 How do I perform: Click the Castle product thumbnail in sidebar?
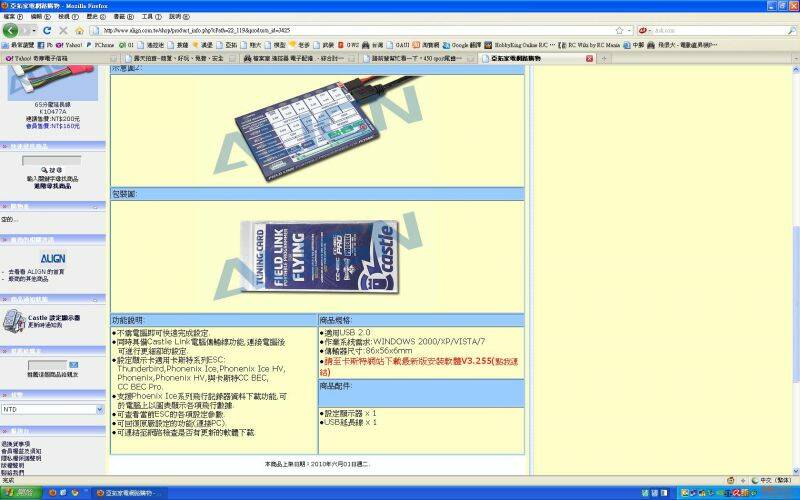14,321
